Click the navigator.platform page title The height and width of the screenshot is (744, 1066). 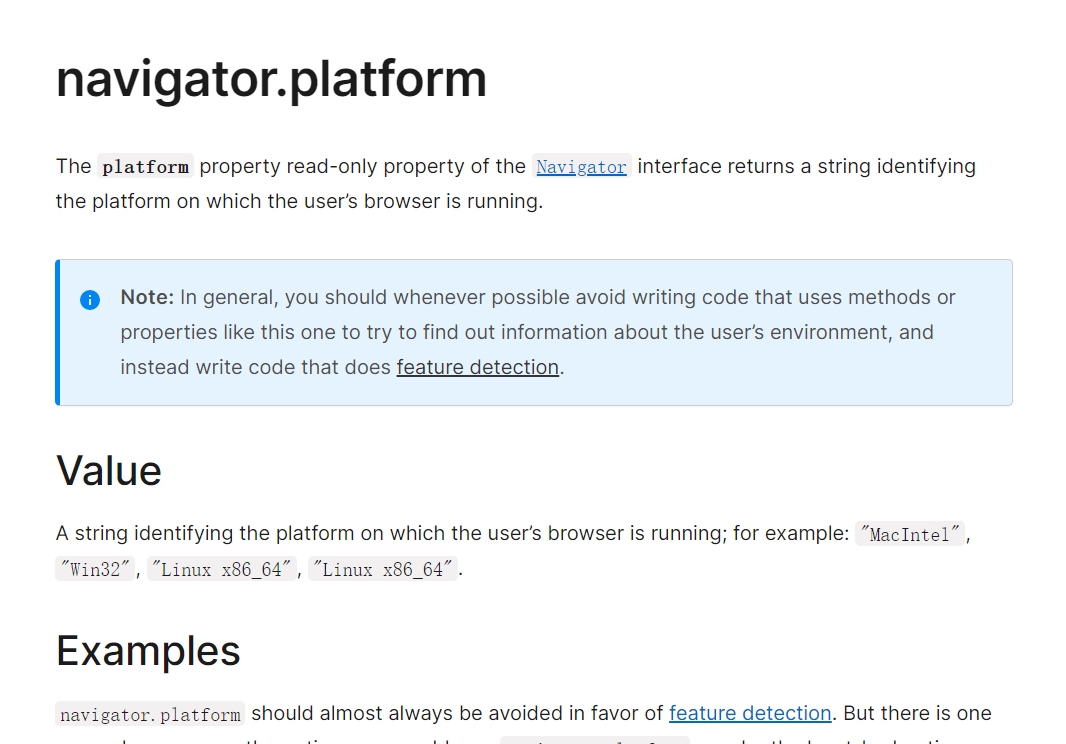pyautogui.click(x=271, y=79)
